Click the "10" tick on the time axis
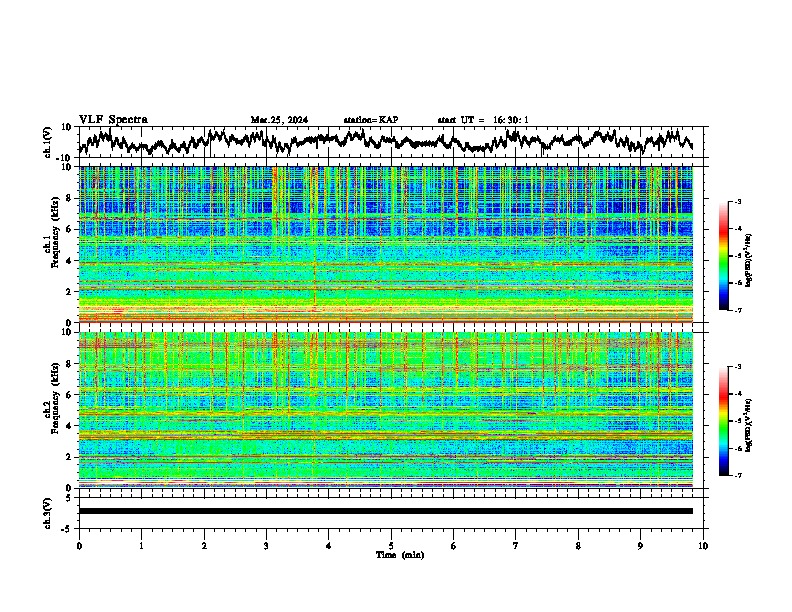This screenshot has height=612, width=792. pos(703,546)
